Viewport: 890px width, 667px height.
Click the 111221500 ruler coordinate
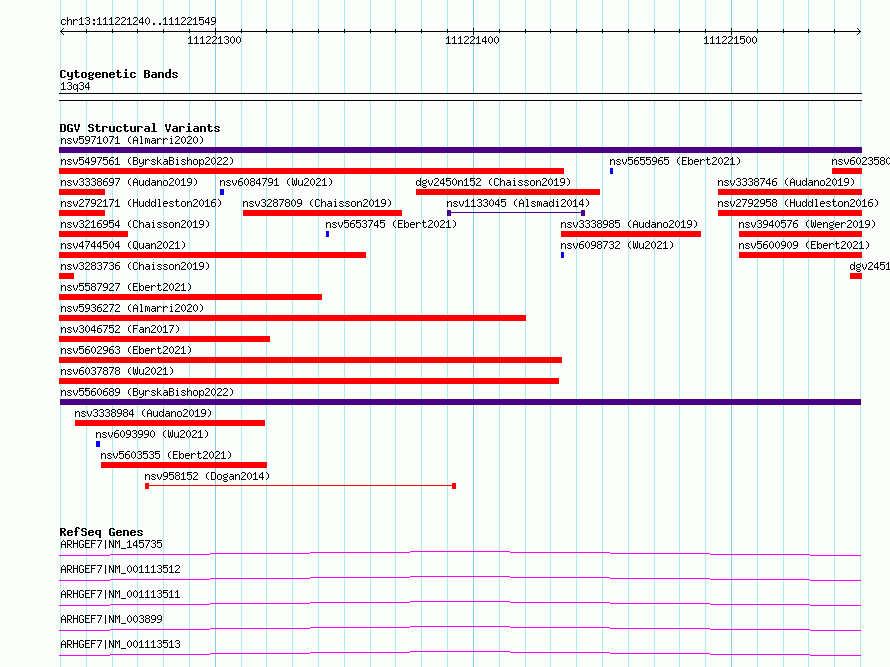point(730,40)
